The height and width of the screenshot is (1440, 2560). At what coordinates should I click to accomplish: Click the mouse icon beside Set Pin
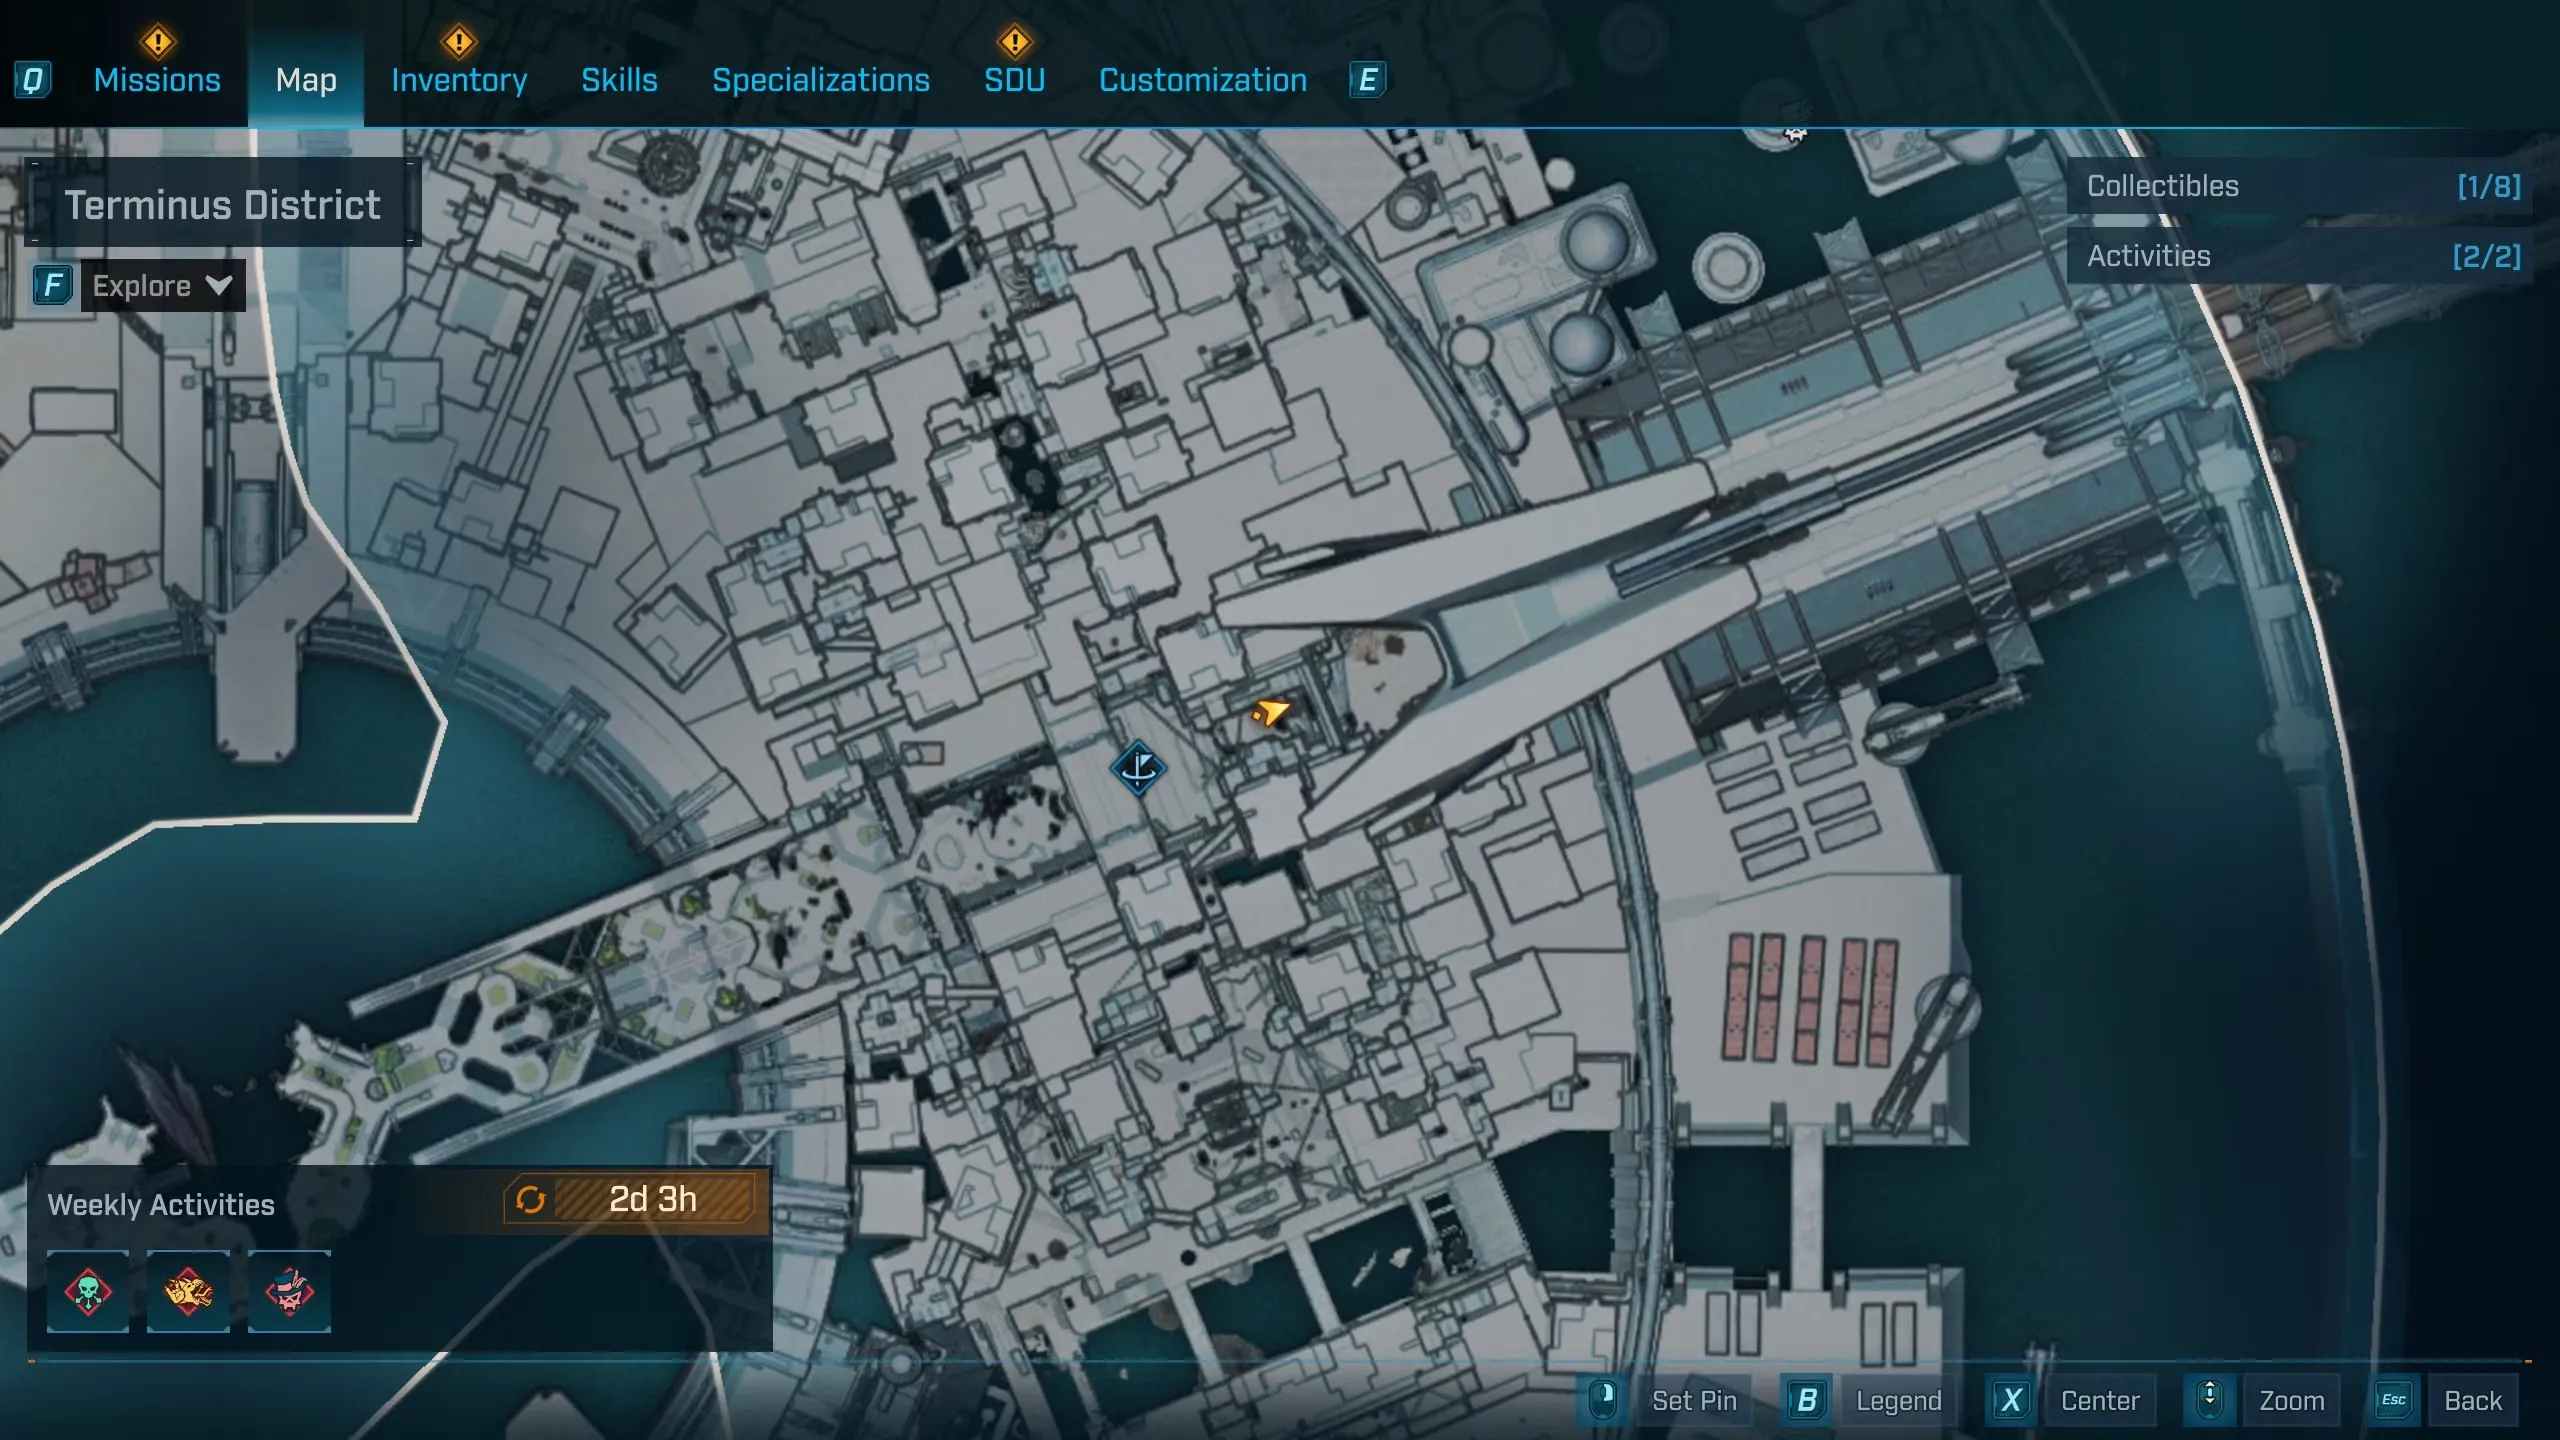click(x=1603, y=1399)
